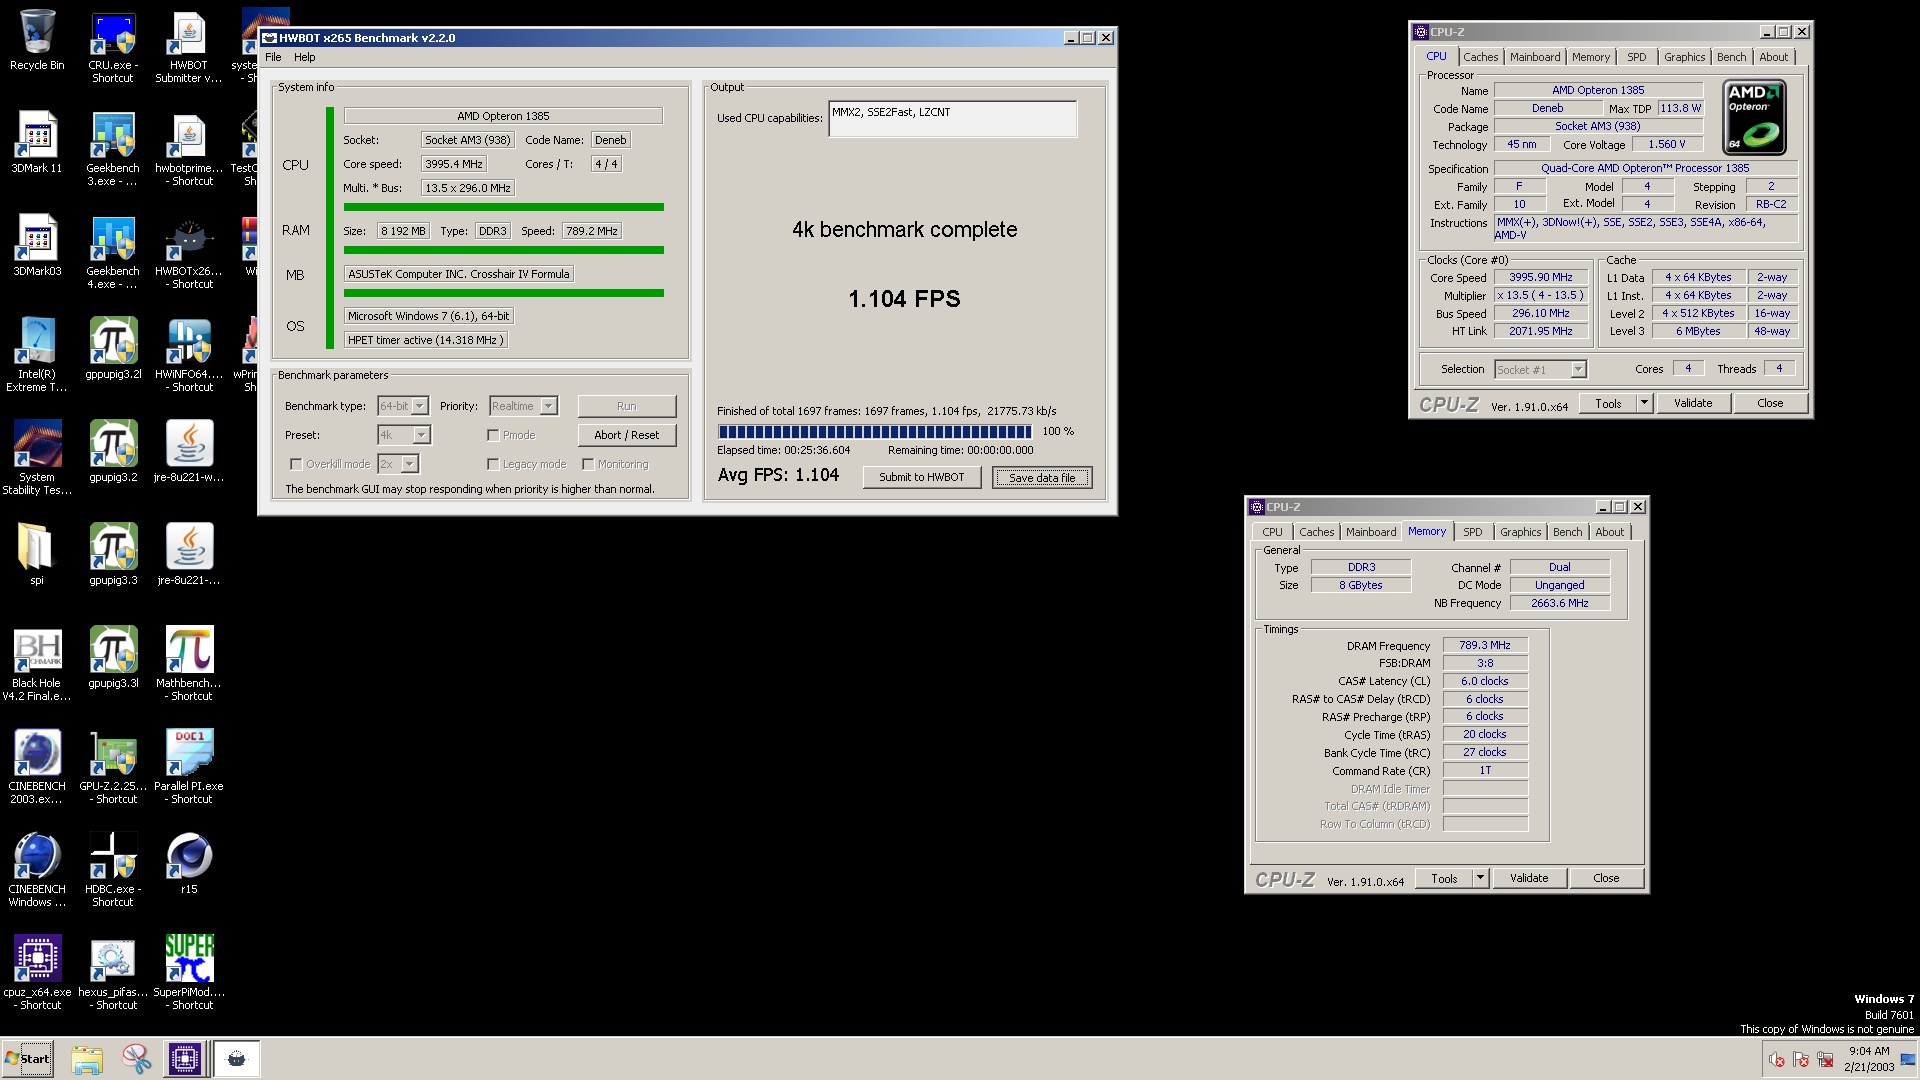This screenshot has height=1080, width=1920.
Task: Open About tab in CPU-Z Memory window
Action: click(1610, 532)
